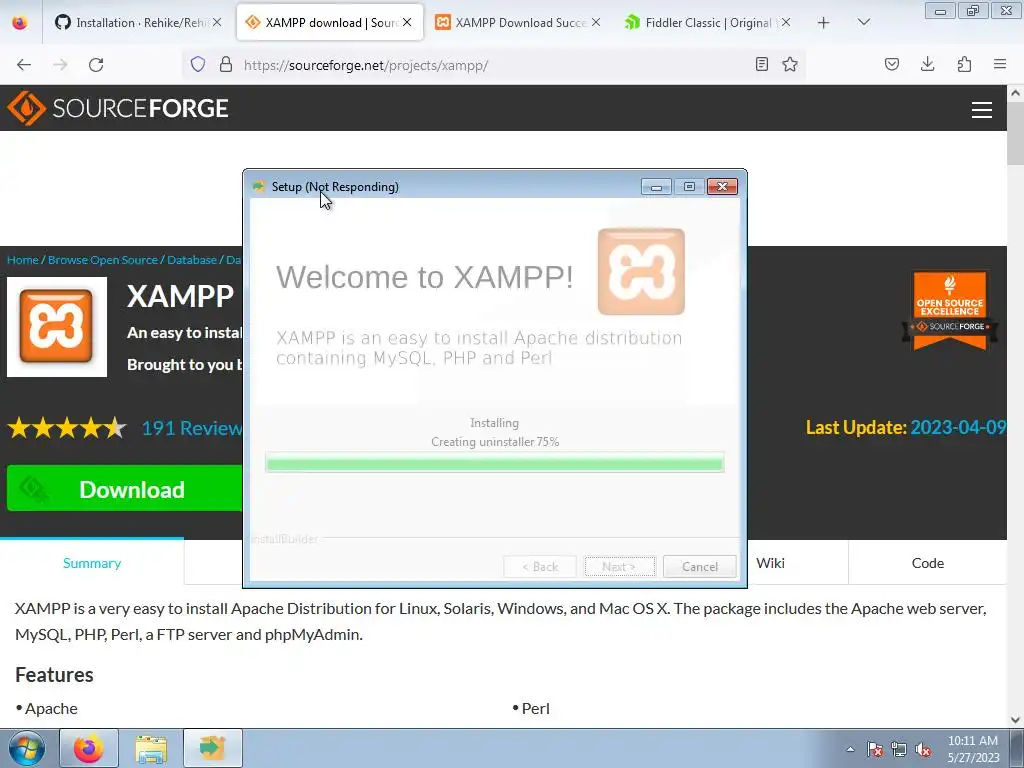The height and width of the screenshot is (768, 1024).
Task: Toggle reader view icon in address bar
Action: coord(761,64)
